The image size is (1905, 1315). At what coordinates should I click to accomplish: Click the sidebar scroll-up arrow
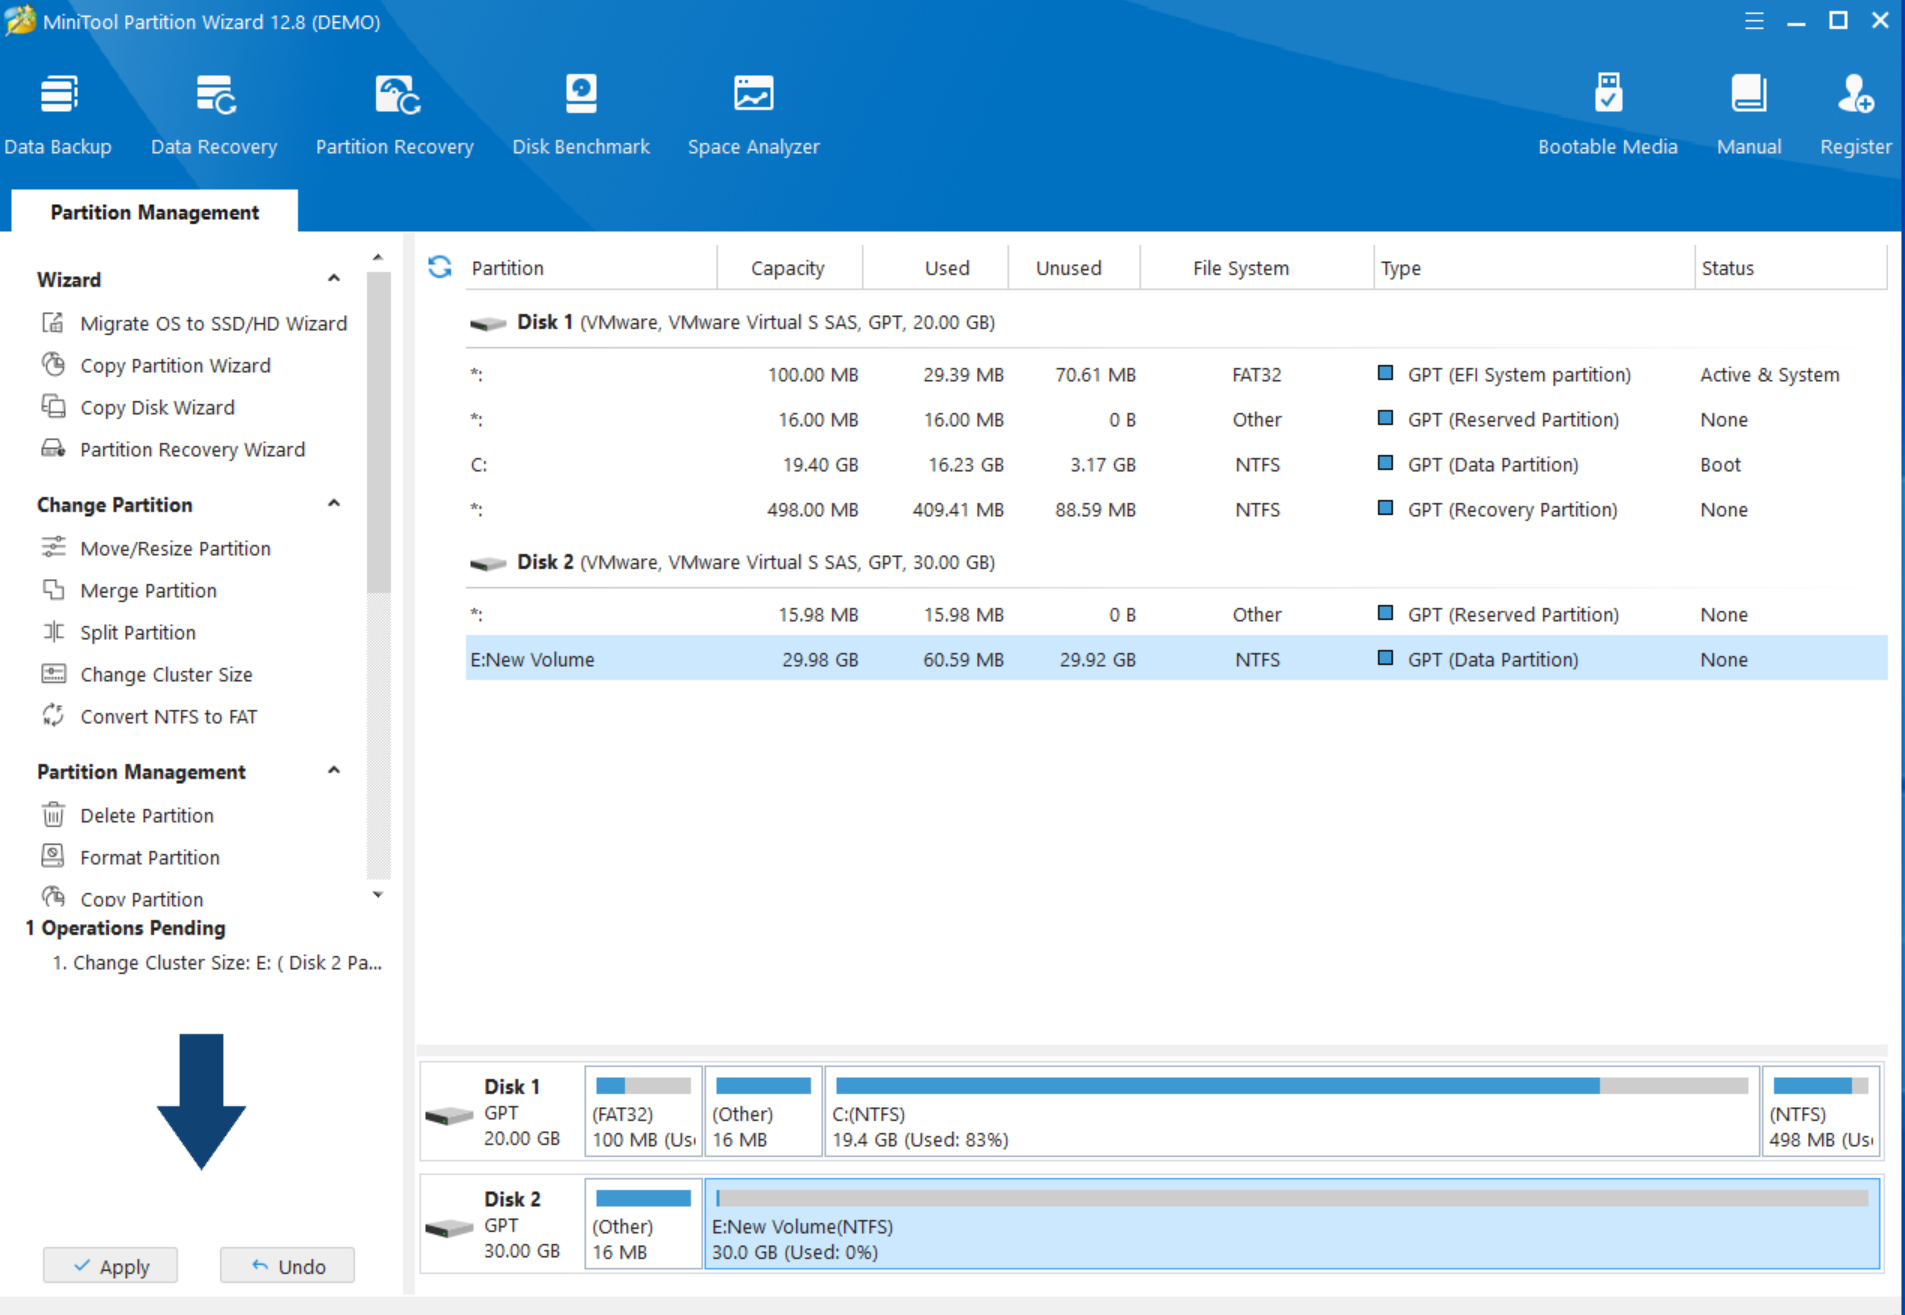[378, 258]
